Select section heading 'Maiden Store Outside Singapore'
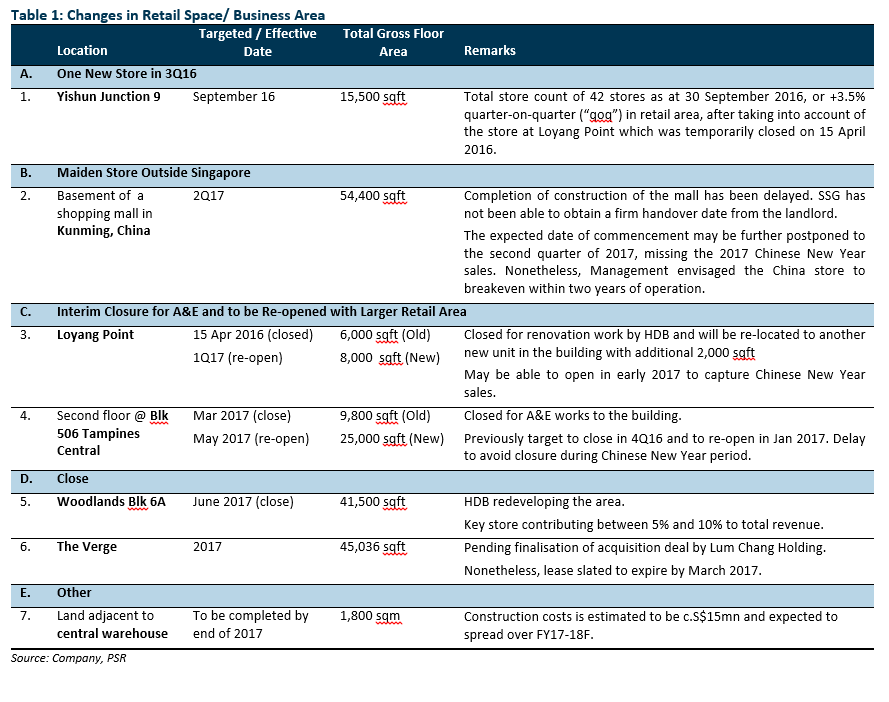This screenshot has width=889, height=702. [x=153, y=173]
